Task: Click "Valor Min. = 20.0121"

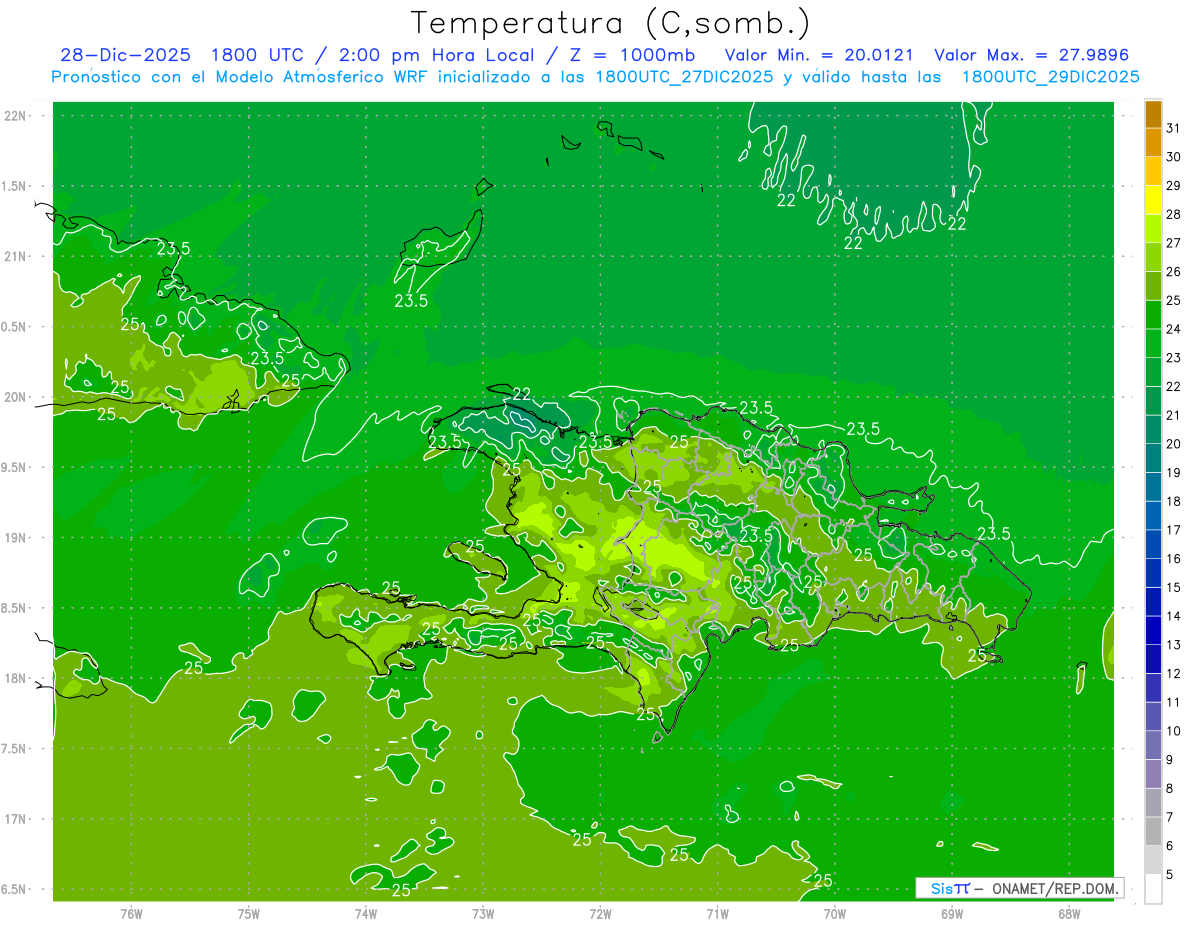Action: click(x=819, y=55)
